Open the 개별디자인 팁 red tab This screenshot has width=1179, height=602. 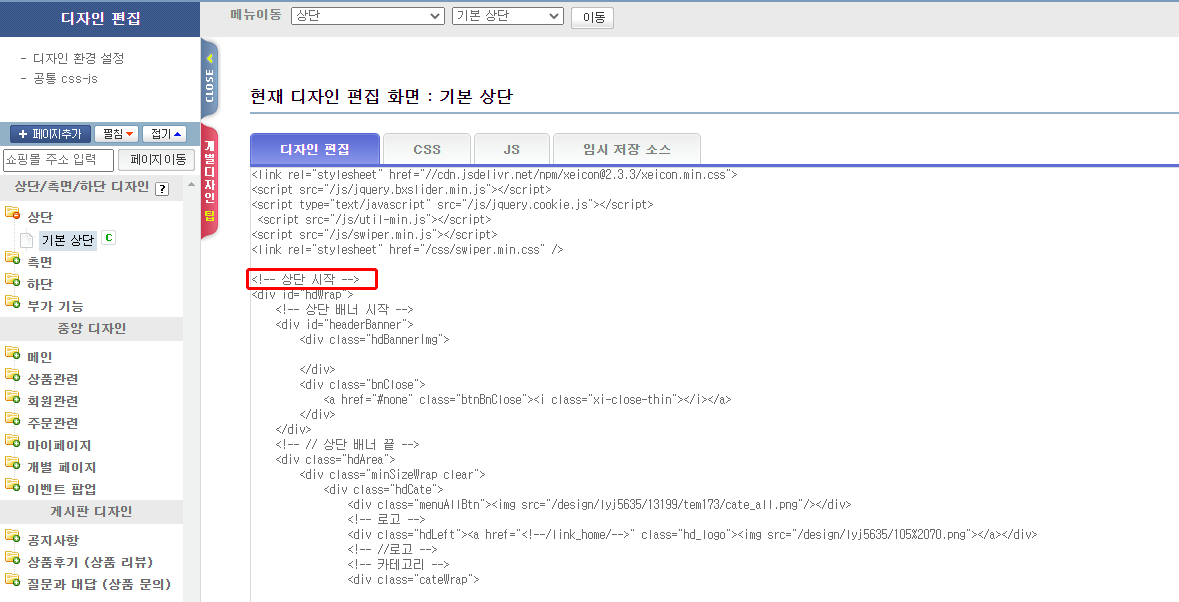click(209, 182)
